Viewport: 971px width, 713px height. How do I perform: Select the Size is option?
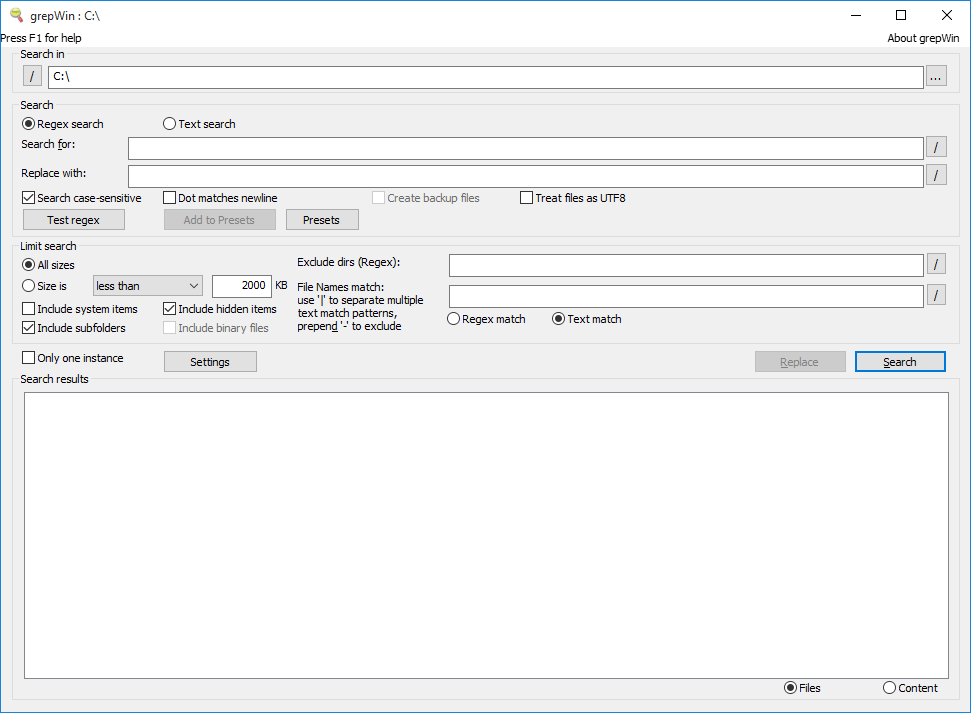click(29, 284)
